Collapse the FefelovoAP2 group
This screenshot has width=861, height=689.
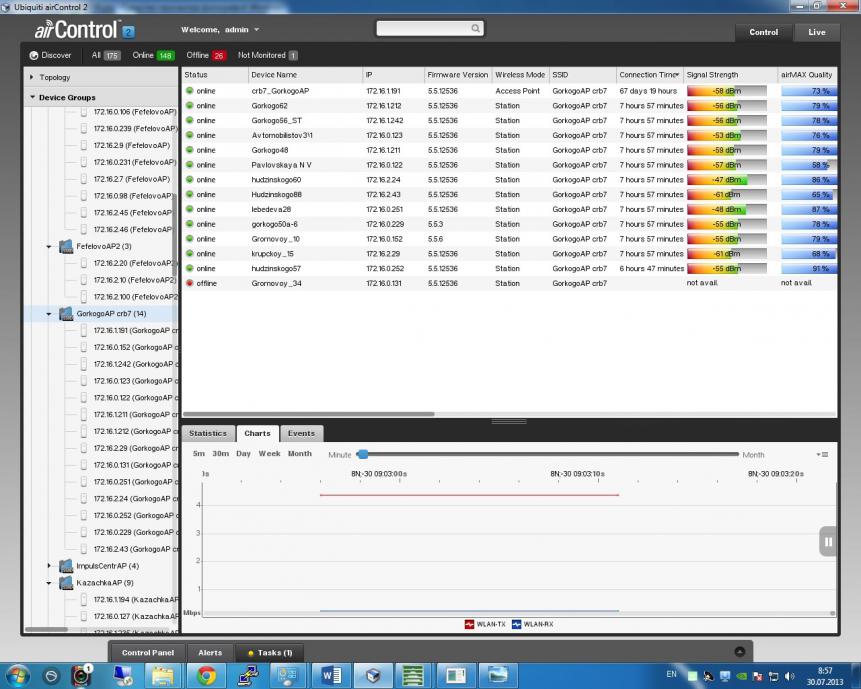pyautogui.click(x=49, y=246)
